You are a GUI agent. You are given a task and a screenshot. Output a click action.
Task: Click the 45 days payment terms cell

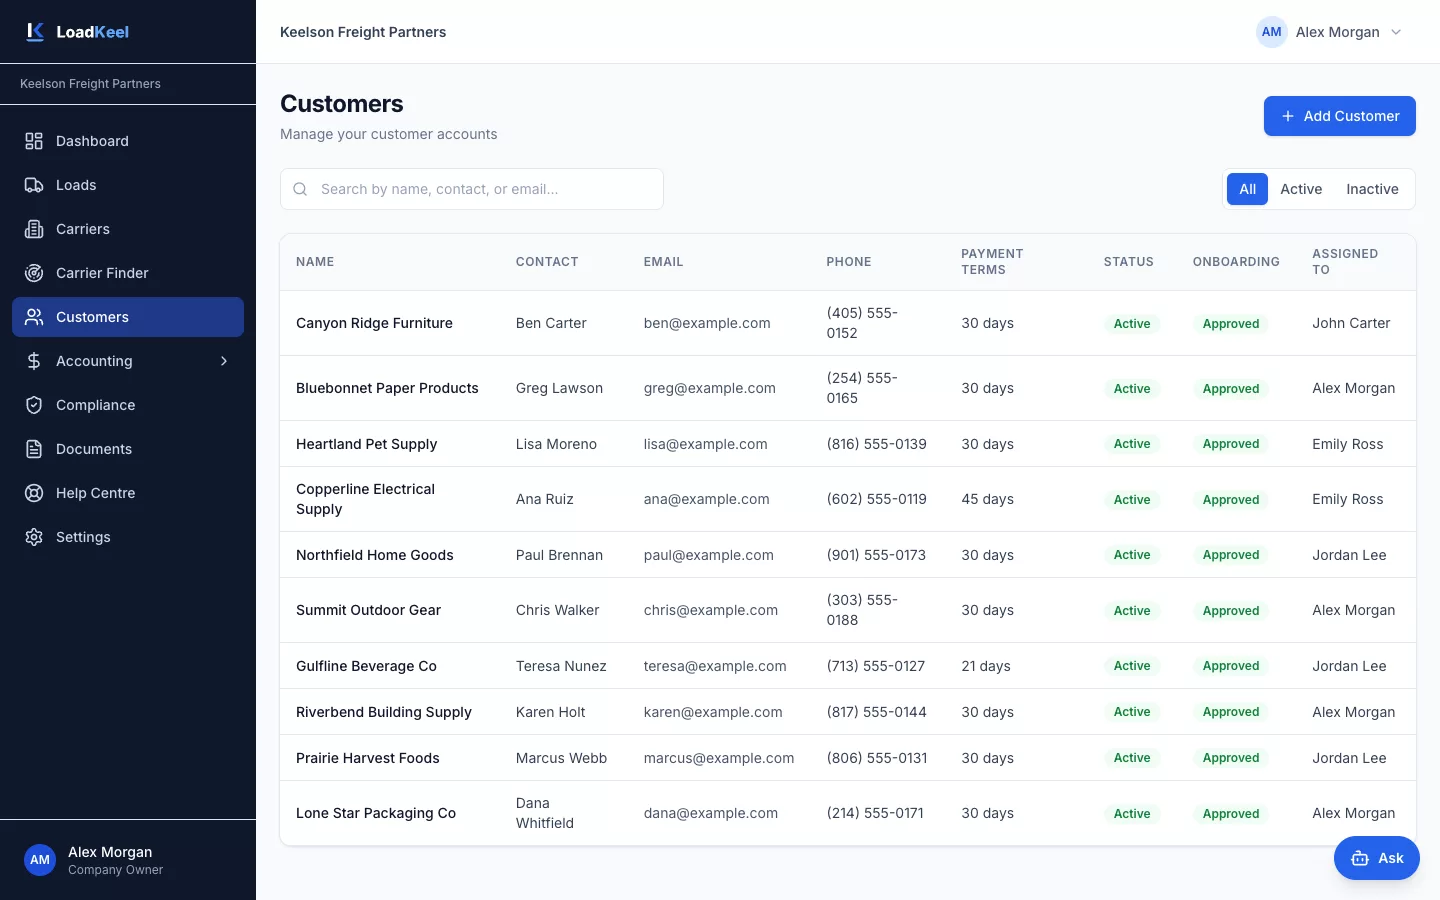[987, 499]
